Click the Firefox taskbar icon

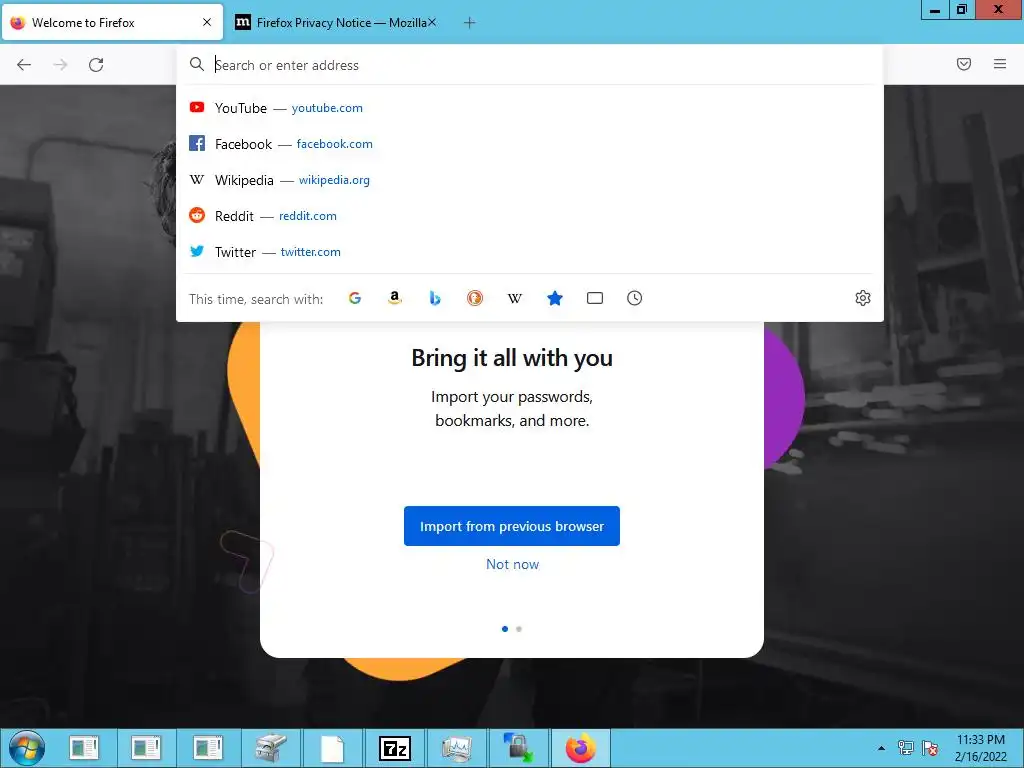tap(581, 748)
